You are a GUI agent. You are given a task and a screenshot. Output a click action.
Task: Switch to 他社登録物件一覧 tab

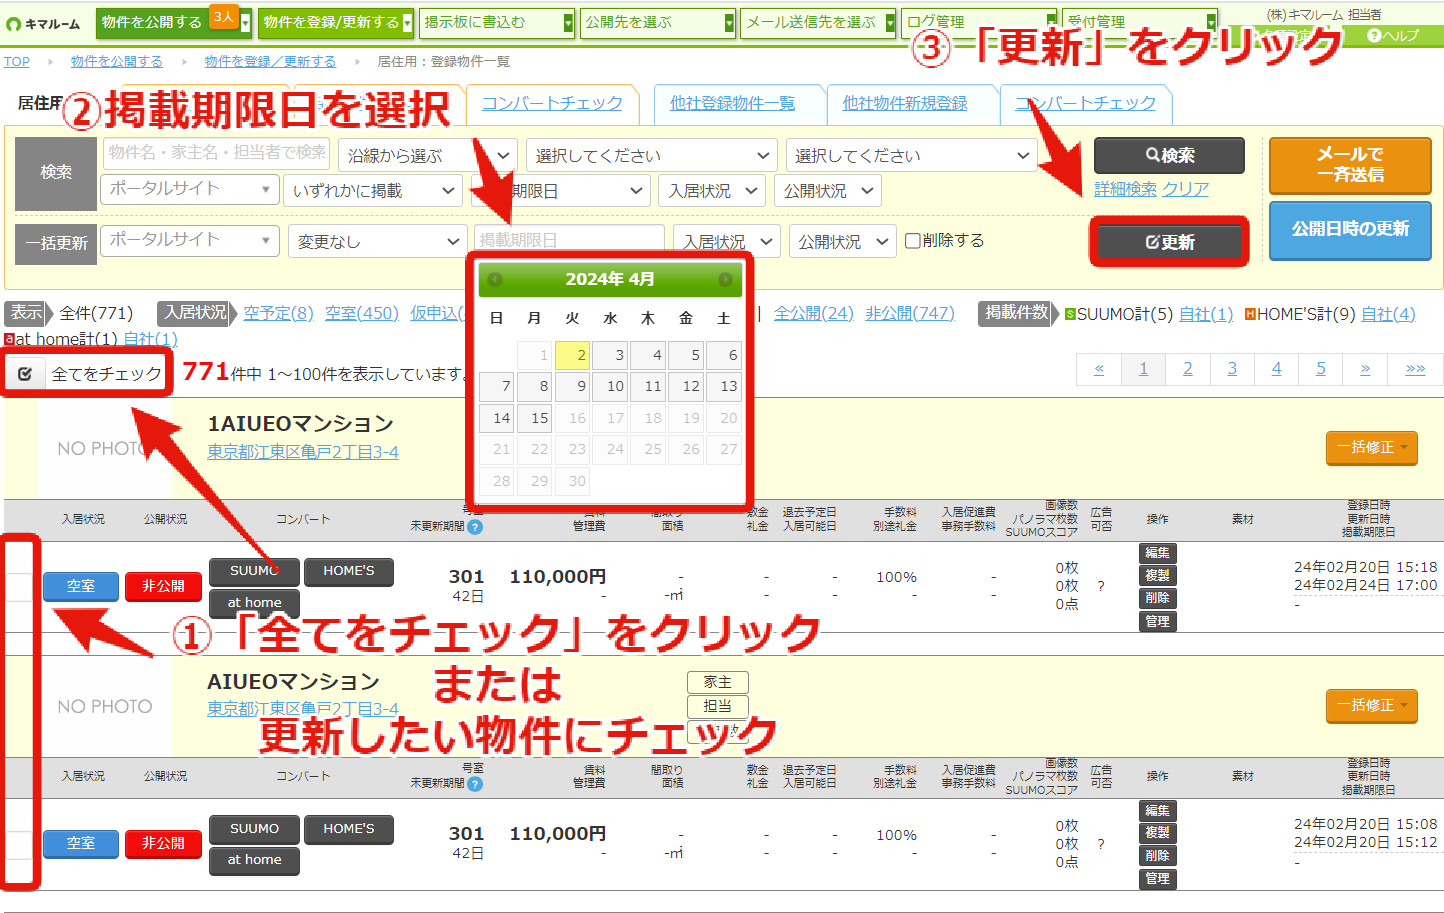tap(732, 103)
